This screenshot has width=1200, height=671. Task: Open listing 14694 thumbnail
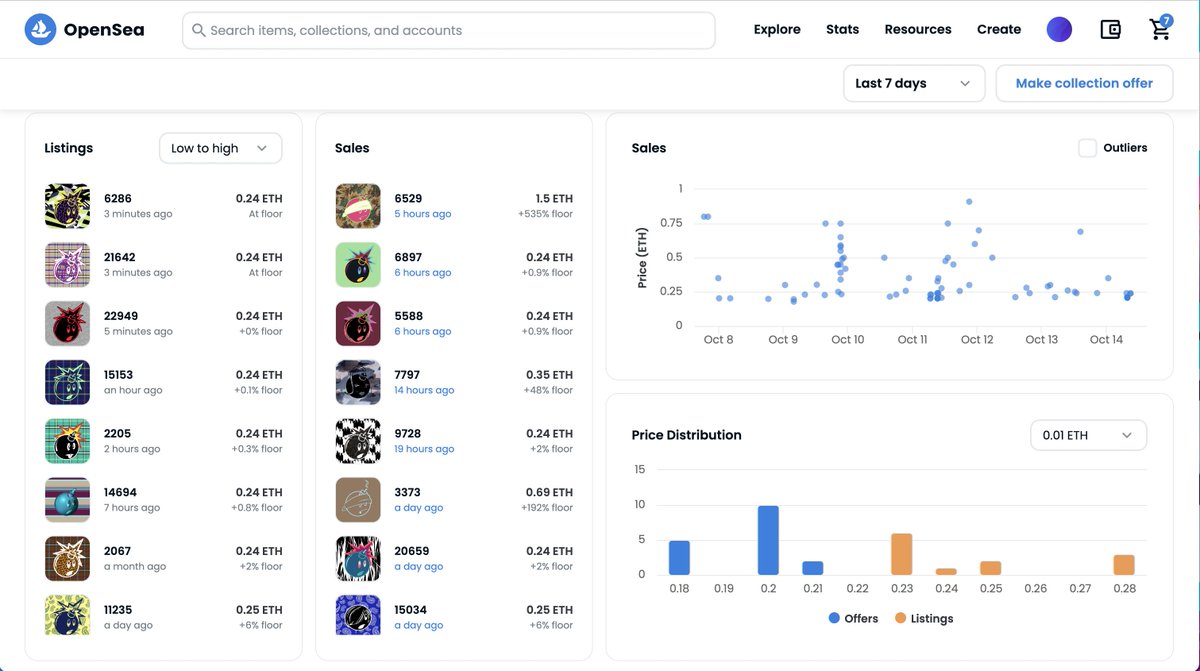pos(67,500)
